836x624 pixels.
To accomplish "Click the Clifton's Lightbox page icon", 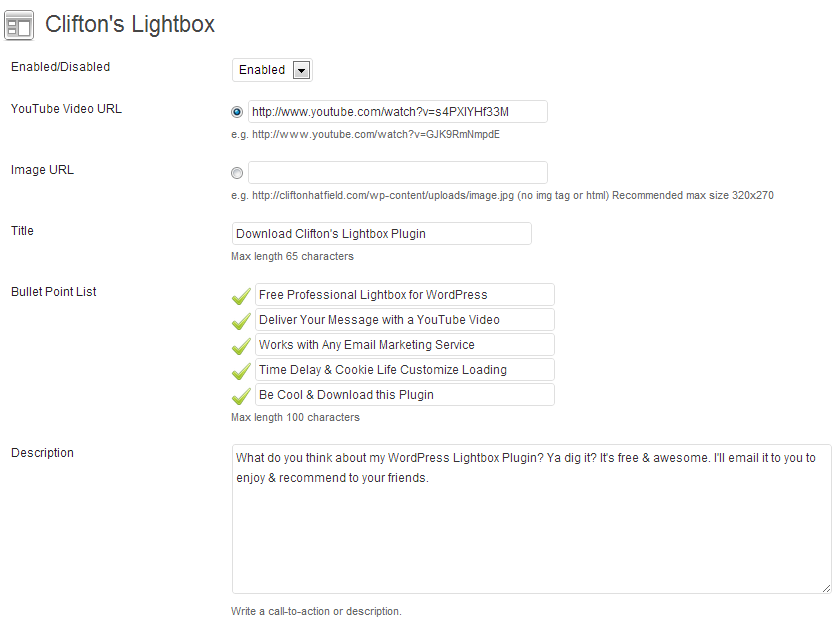I will tap(19, 25).
